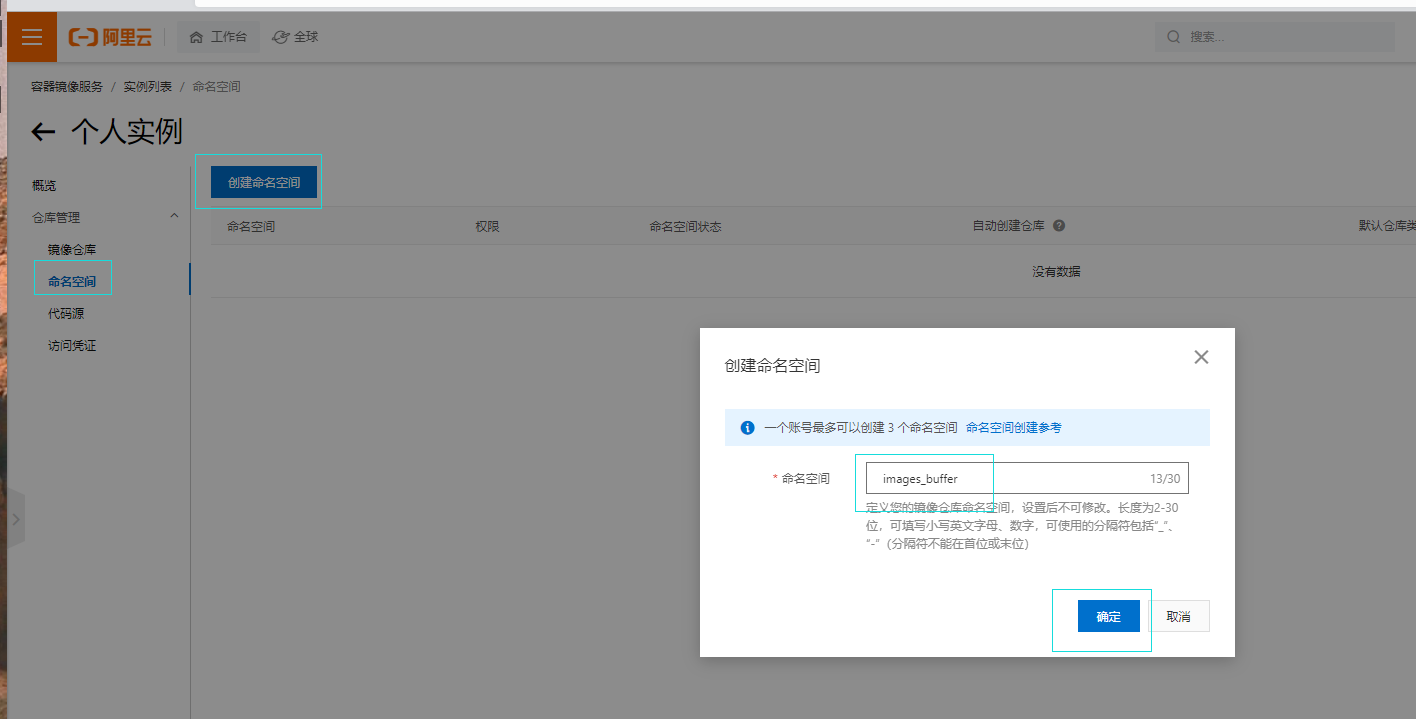
Task: Open 代码源 in the sidebar
Action: pos(66,313)
